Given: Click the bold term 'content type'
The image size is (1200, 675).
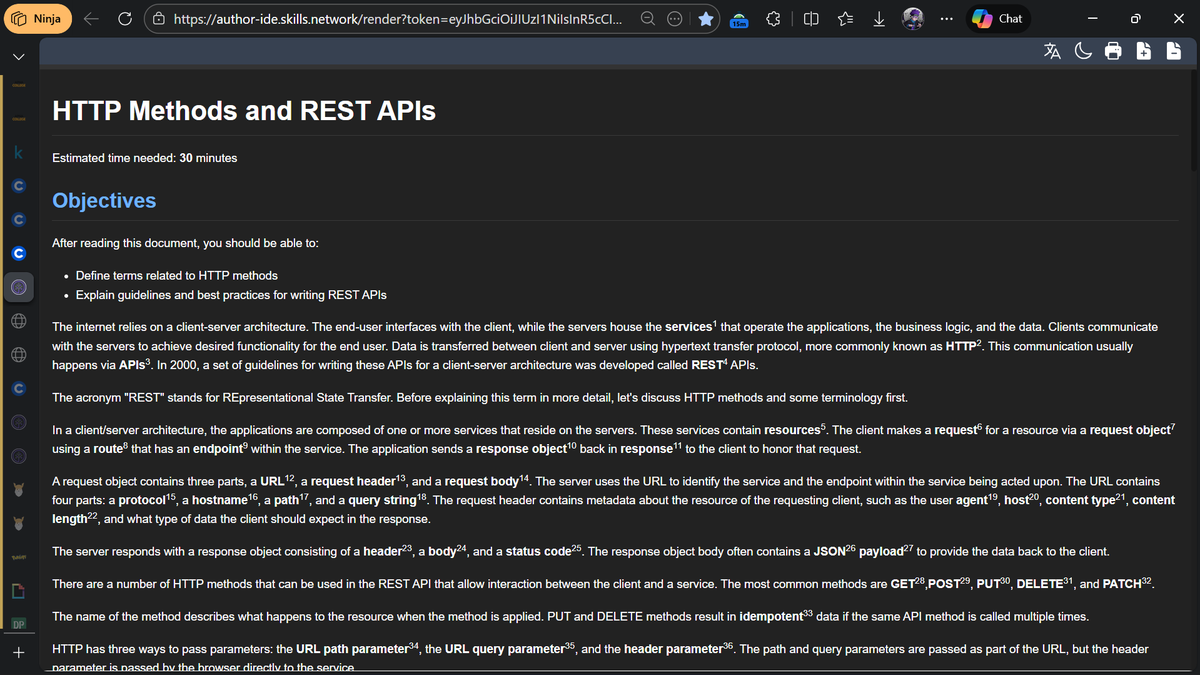Looking at the screenshot, I should click(x=1080, y=501).
